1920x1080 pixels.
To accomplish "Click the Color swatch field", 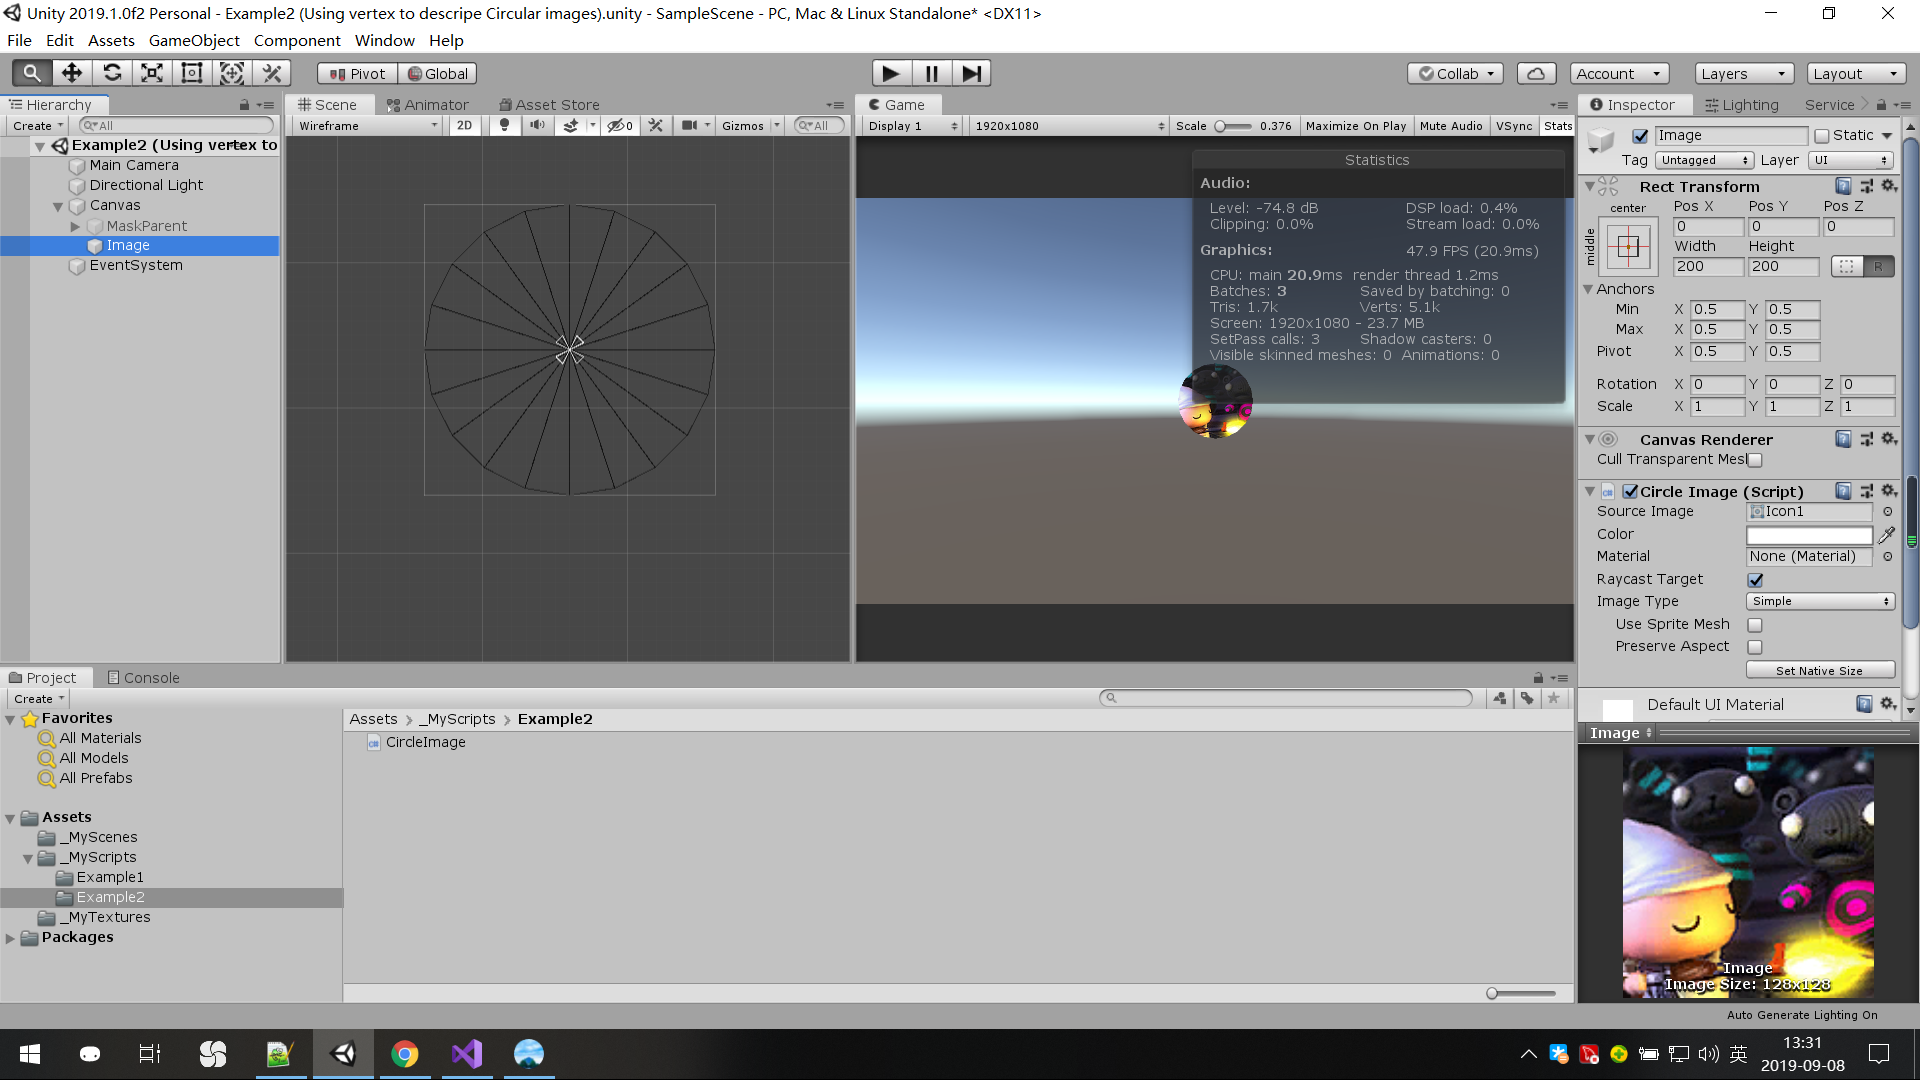I will (x=1808, y=535).
